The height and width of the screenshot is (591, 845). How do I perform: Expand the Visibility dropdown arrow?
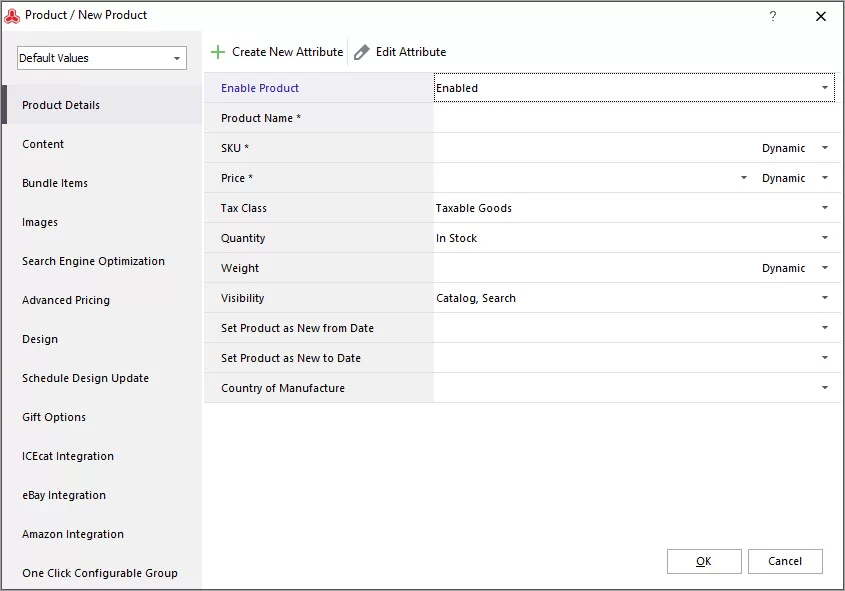(x=825, y=297)
